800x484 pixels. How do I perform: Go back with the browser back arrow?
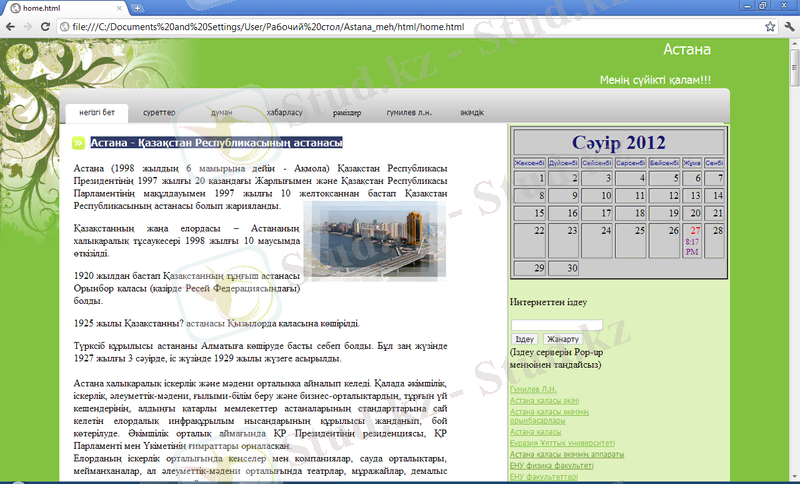tap(11, 27)
